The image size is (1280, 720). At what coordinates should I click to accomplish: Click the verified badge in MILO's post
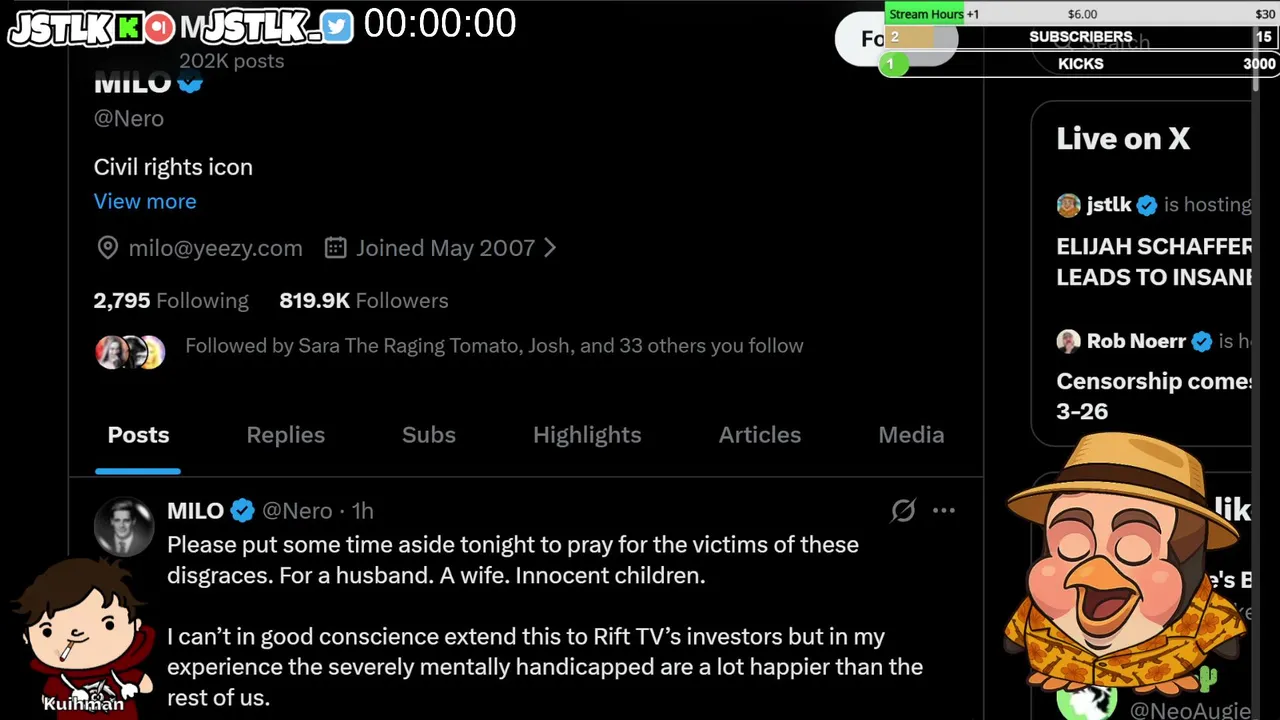tap(243, 511)
